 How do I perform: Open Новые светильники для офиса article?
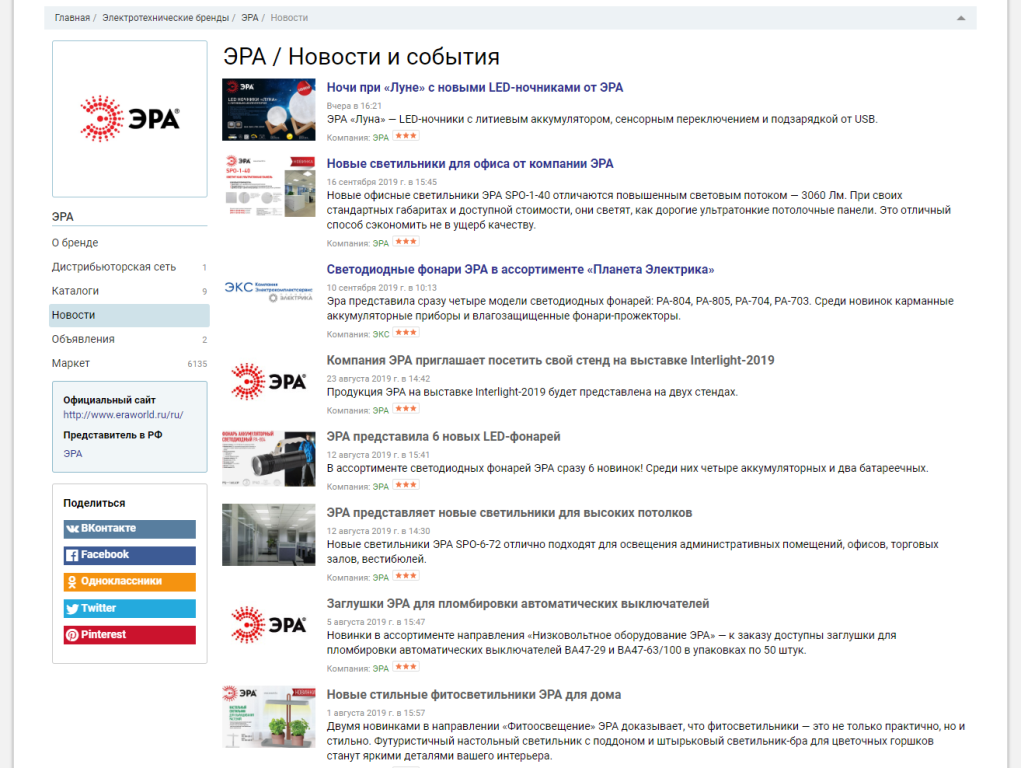[x=470, y=164]
